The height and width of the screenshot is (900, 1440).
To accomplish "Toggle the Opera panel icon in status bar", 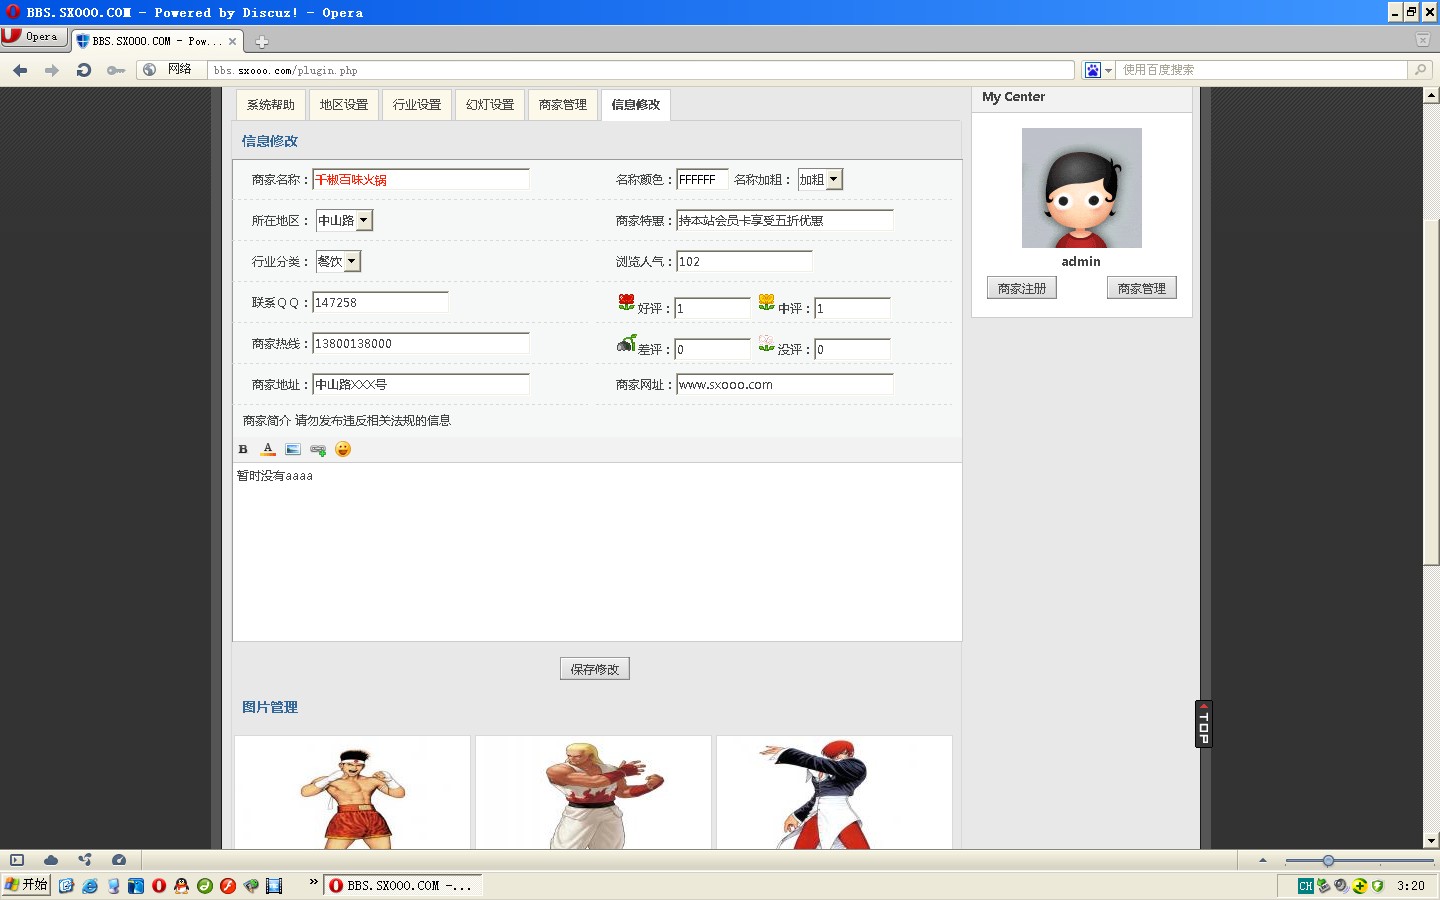I will tap(17, 860).
